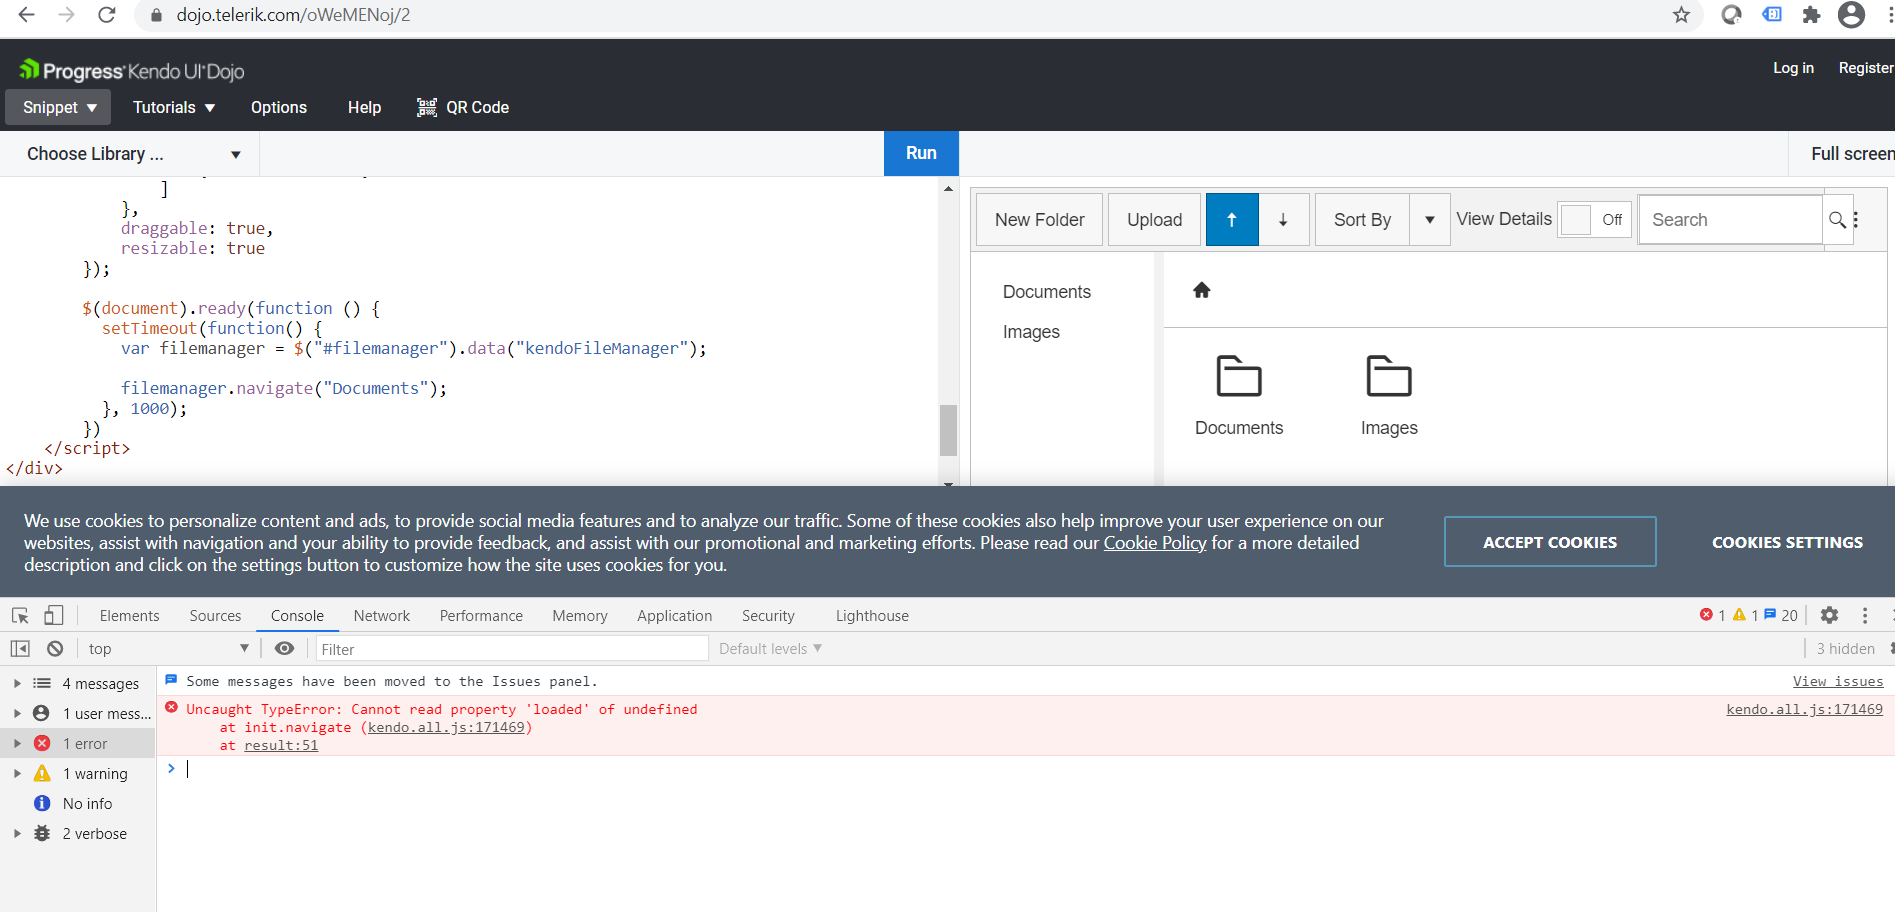Open the Options menu
This screenshot has width=1895, height=912.
click(x=279, y=107)
